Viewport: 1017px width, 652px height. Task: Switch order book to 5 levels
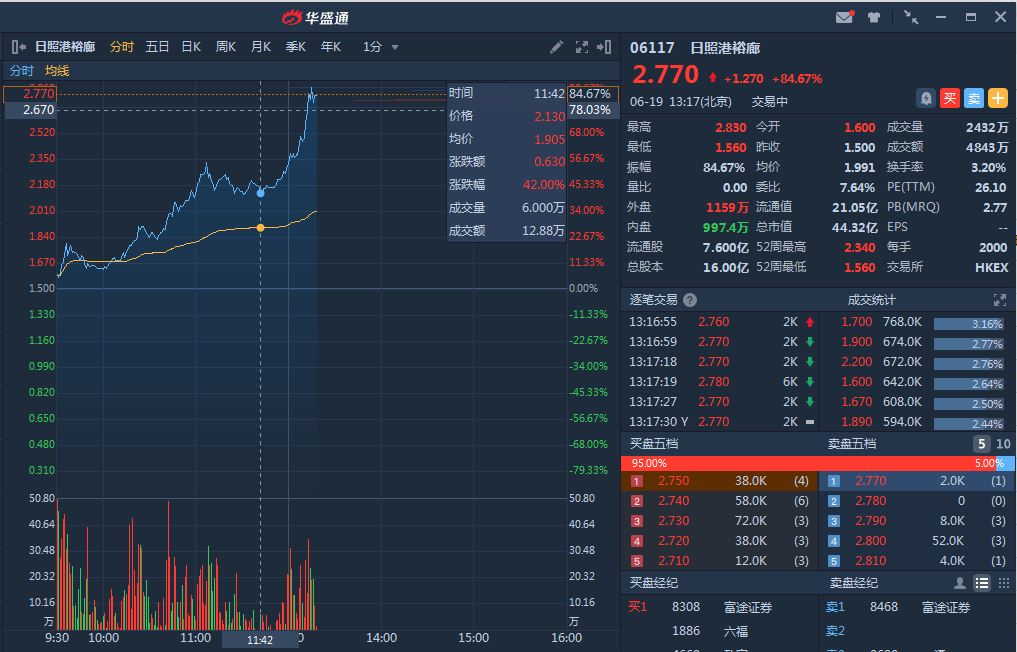click(982, 444)
